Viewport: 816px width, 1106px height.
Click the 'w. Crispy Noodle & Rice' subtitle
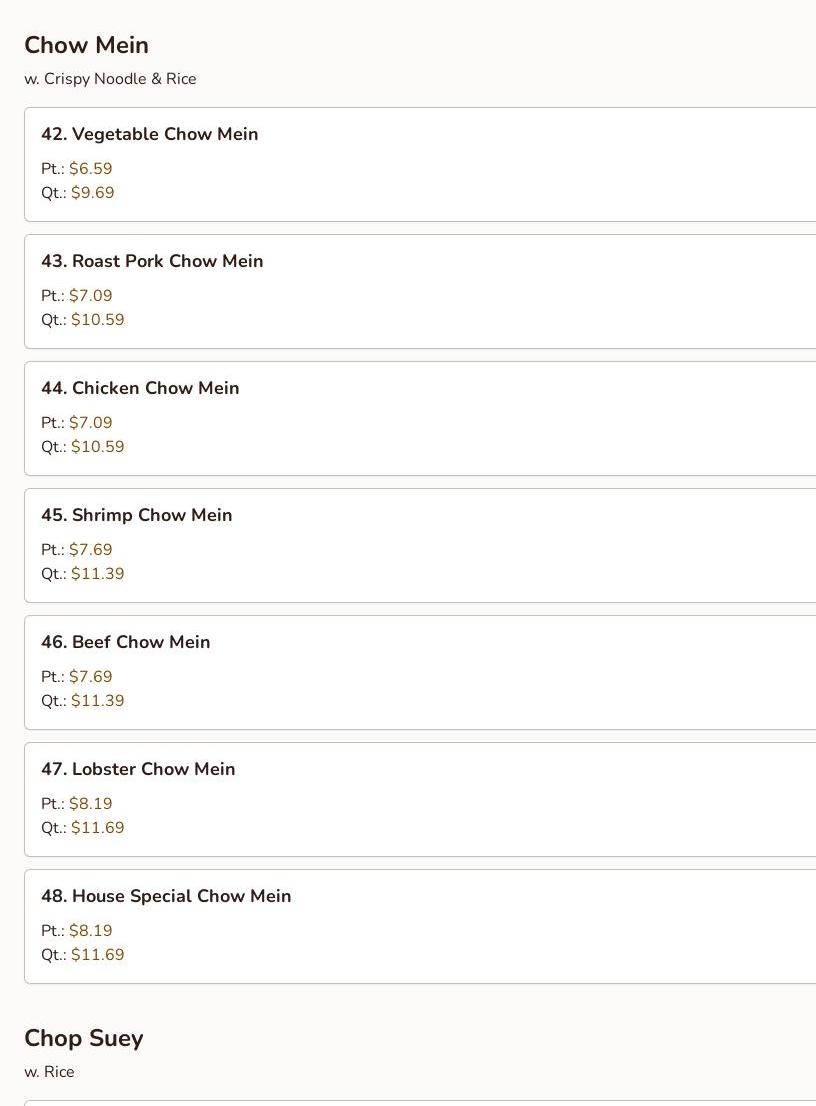pos(110,79)
